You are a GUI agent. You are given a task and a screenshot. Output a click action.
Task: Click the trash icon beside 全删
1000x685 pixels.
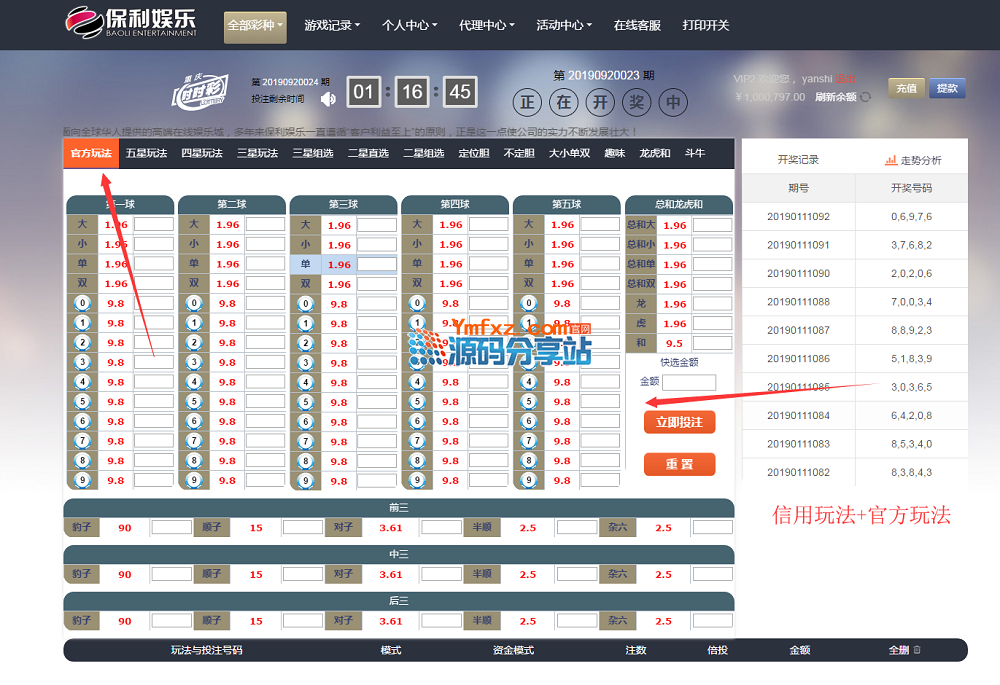[917, 650]
